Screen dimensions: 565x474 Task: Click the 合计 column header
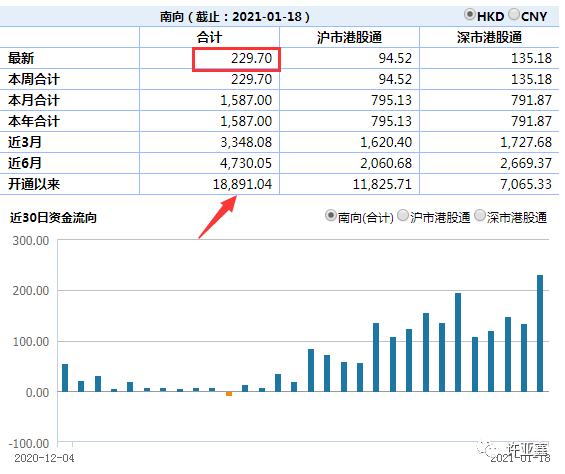(209, 37)
